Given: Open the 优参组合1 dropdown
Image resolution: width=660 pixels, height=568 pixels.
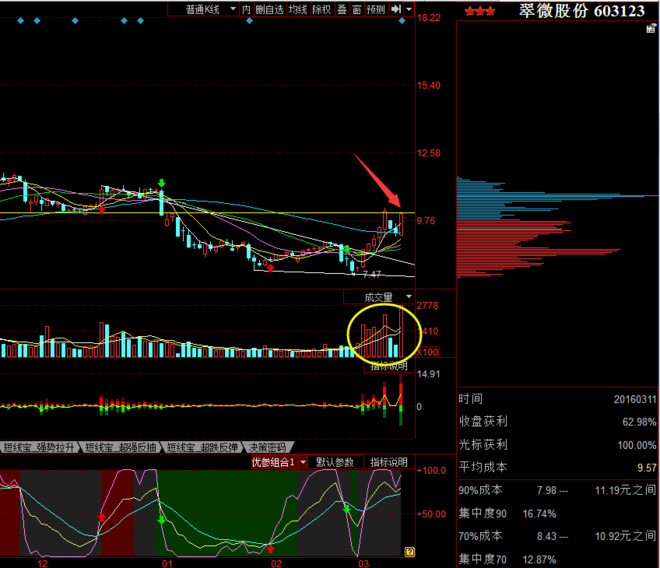Looking at the screenshot, I should pyautogui.click(x=279, y=462).
